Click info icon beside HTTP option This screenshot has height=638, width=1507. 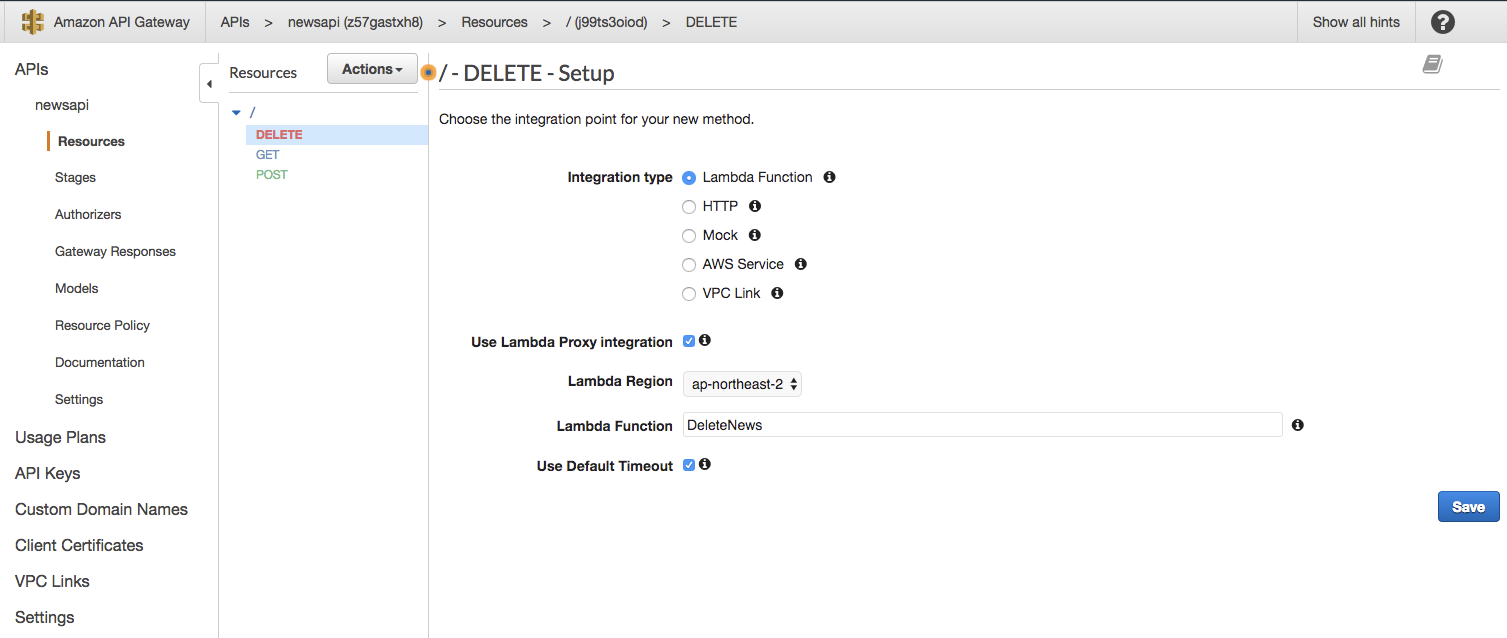click(755, 206)
